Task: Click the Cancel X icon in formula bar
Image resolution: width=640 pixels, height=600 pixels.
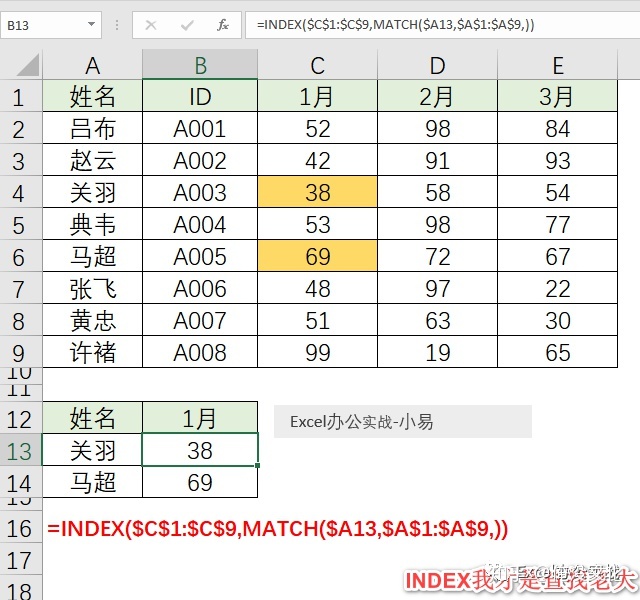Action: pos(151,25)
